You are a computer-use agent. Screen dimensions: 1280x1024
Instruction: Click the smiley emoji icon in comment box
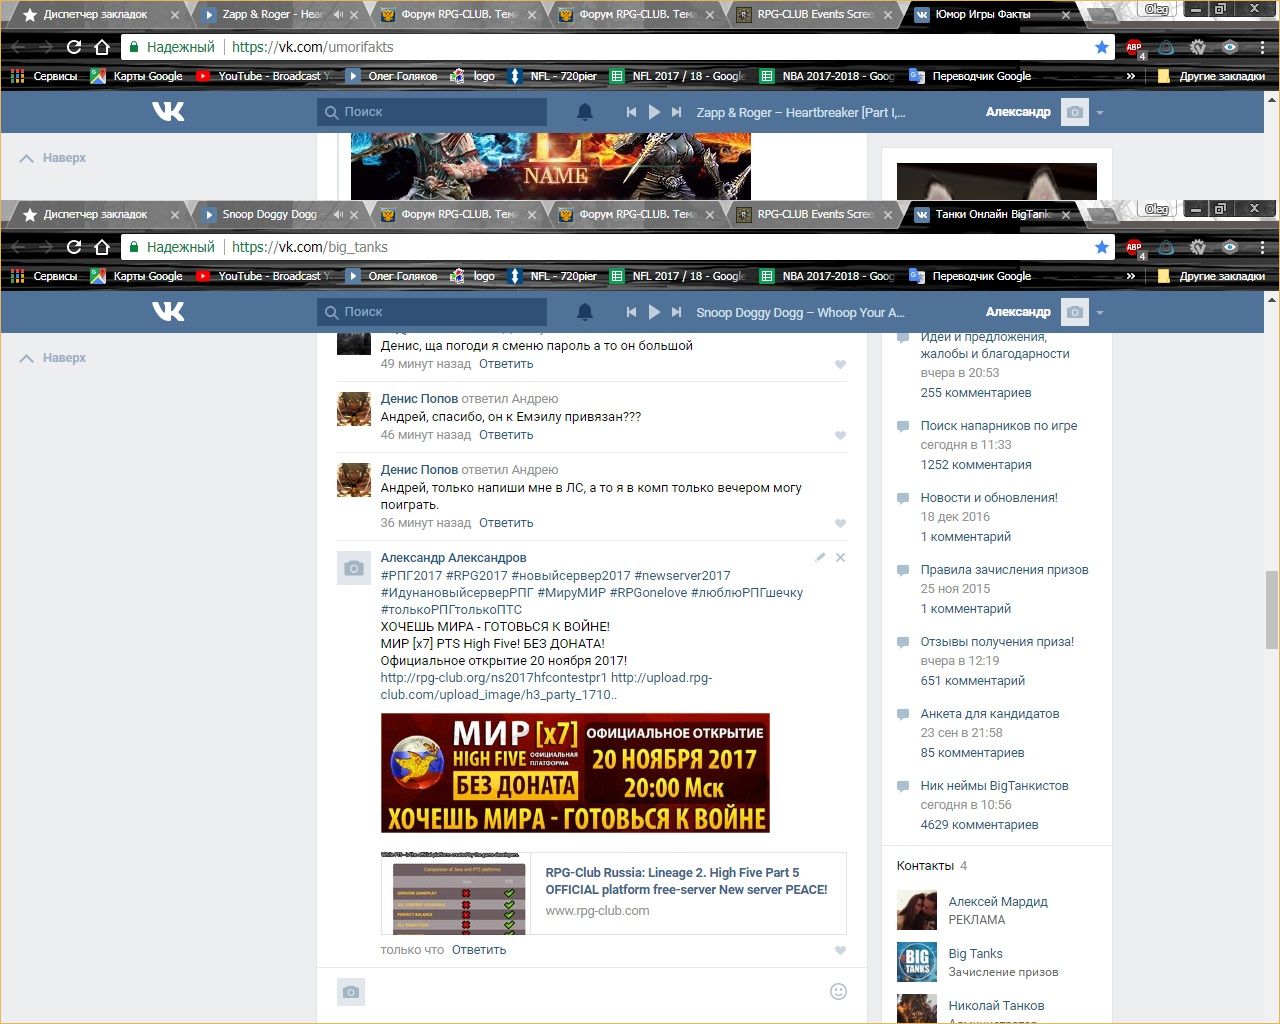(838, 991)
